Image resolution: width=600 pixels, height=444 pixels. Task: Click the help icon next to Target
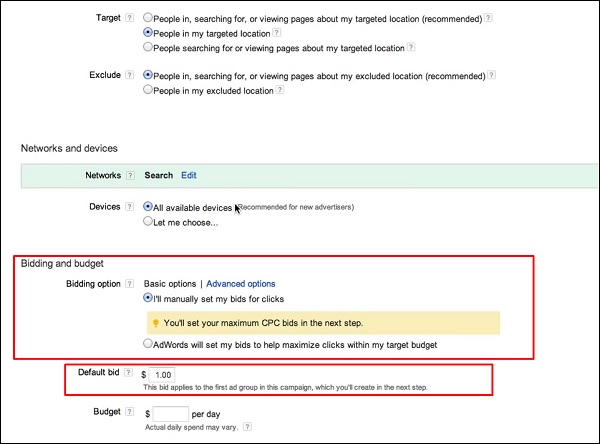131,18
